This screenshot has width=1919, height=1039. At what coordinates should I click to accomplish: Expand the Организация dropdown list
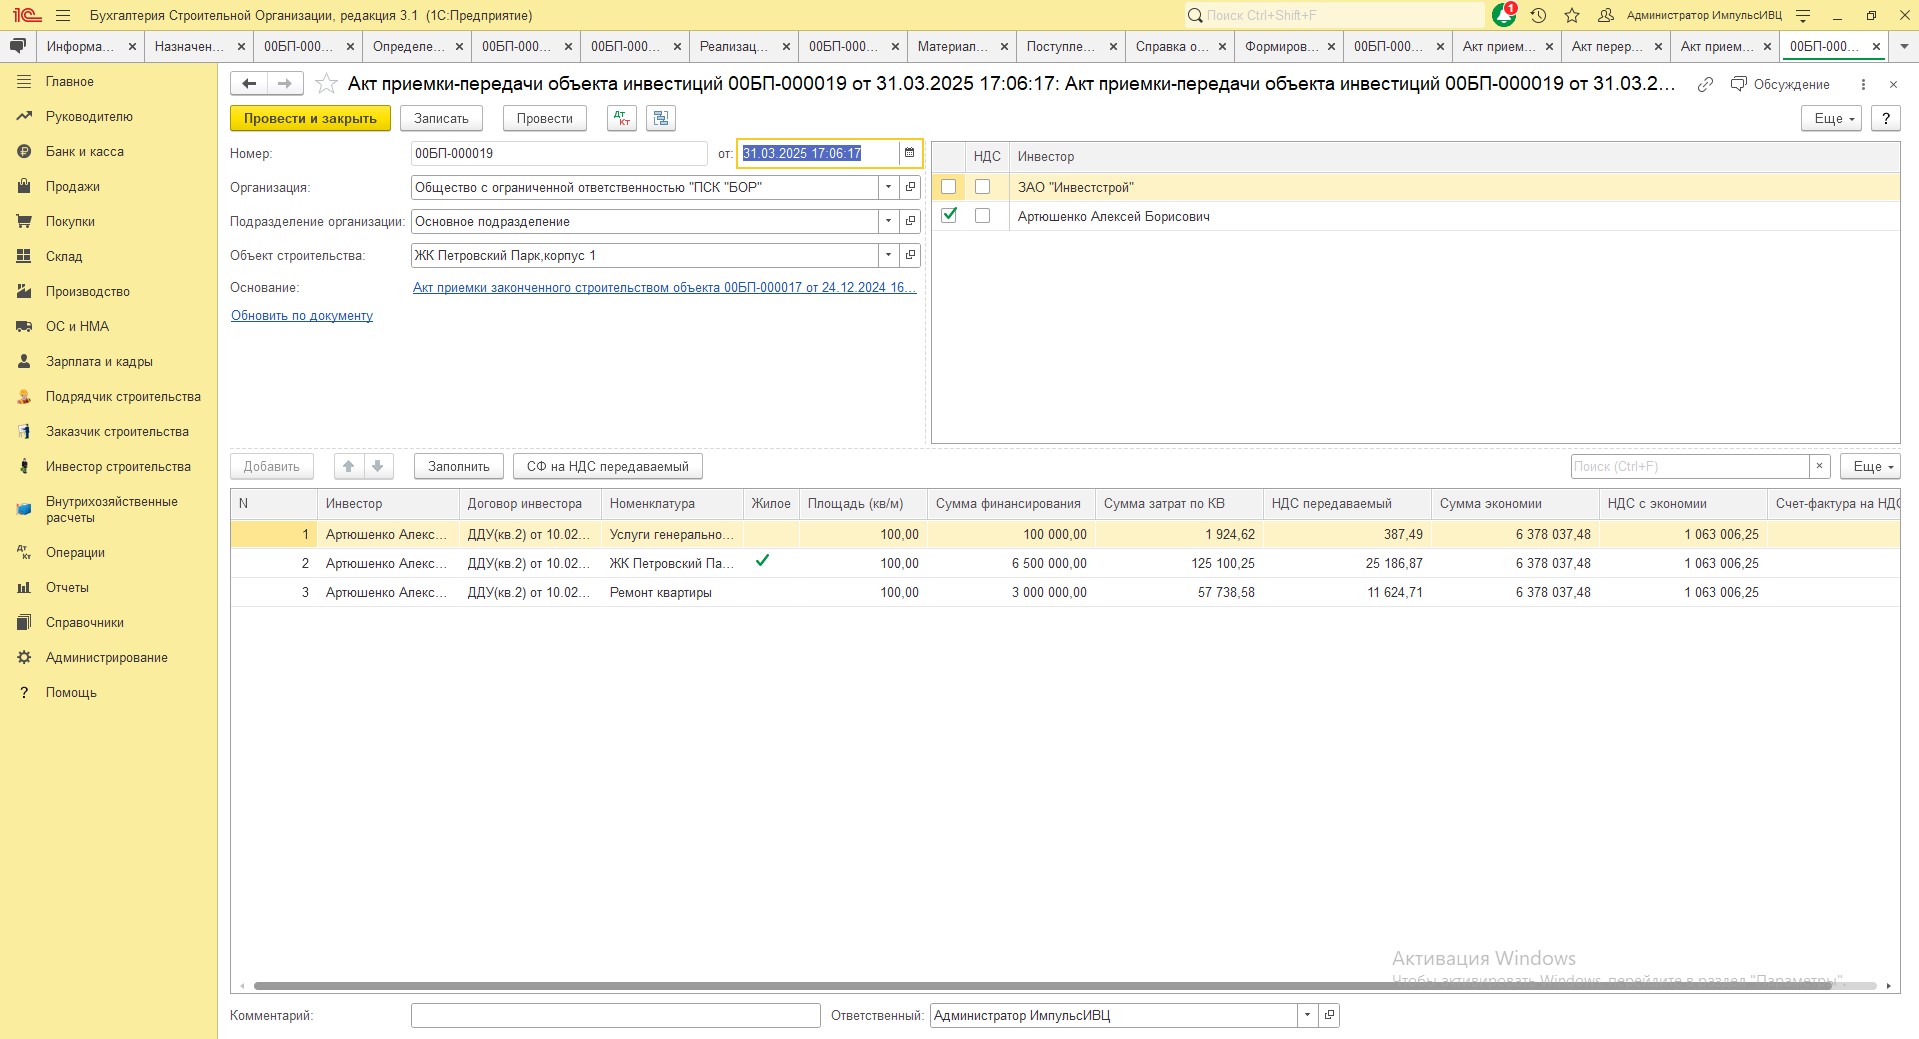[x=888, y=187]
